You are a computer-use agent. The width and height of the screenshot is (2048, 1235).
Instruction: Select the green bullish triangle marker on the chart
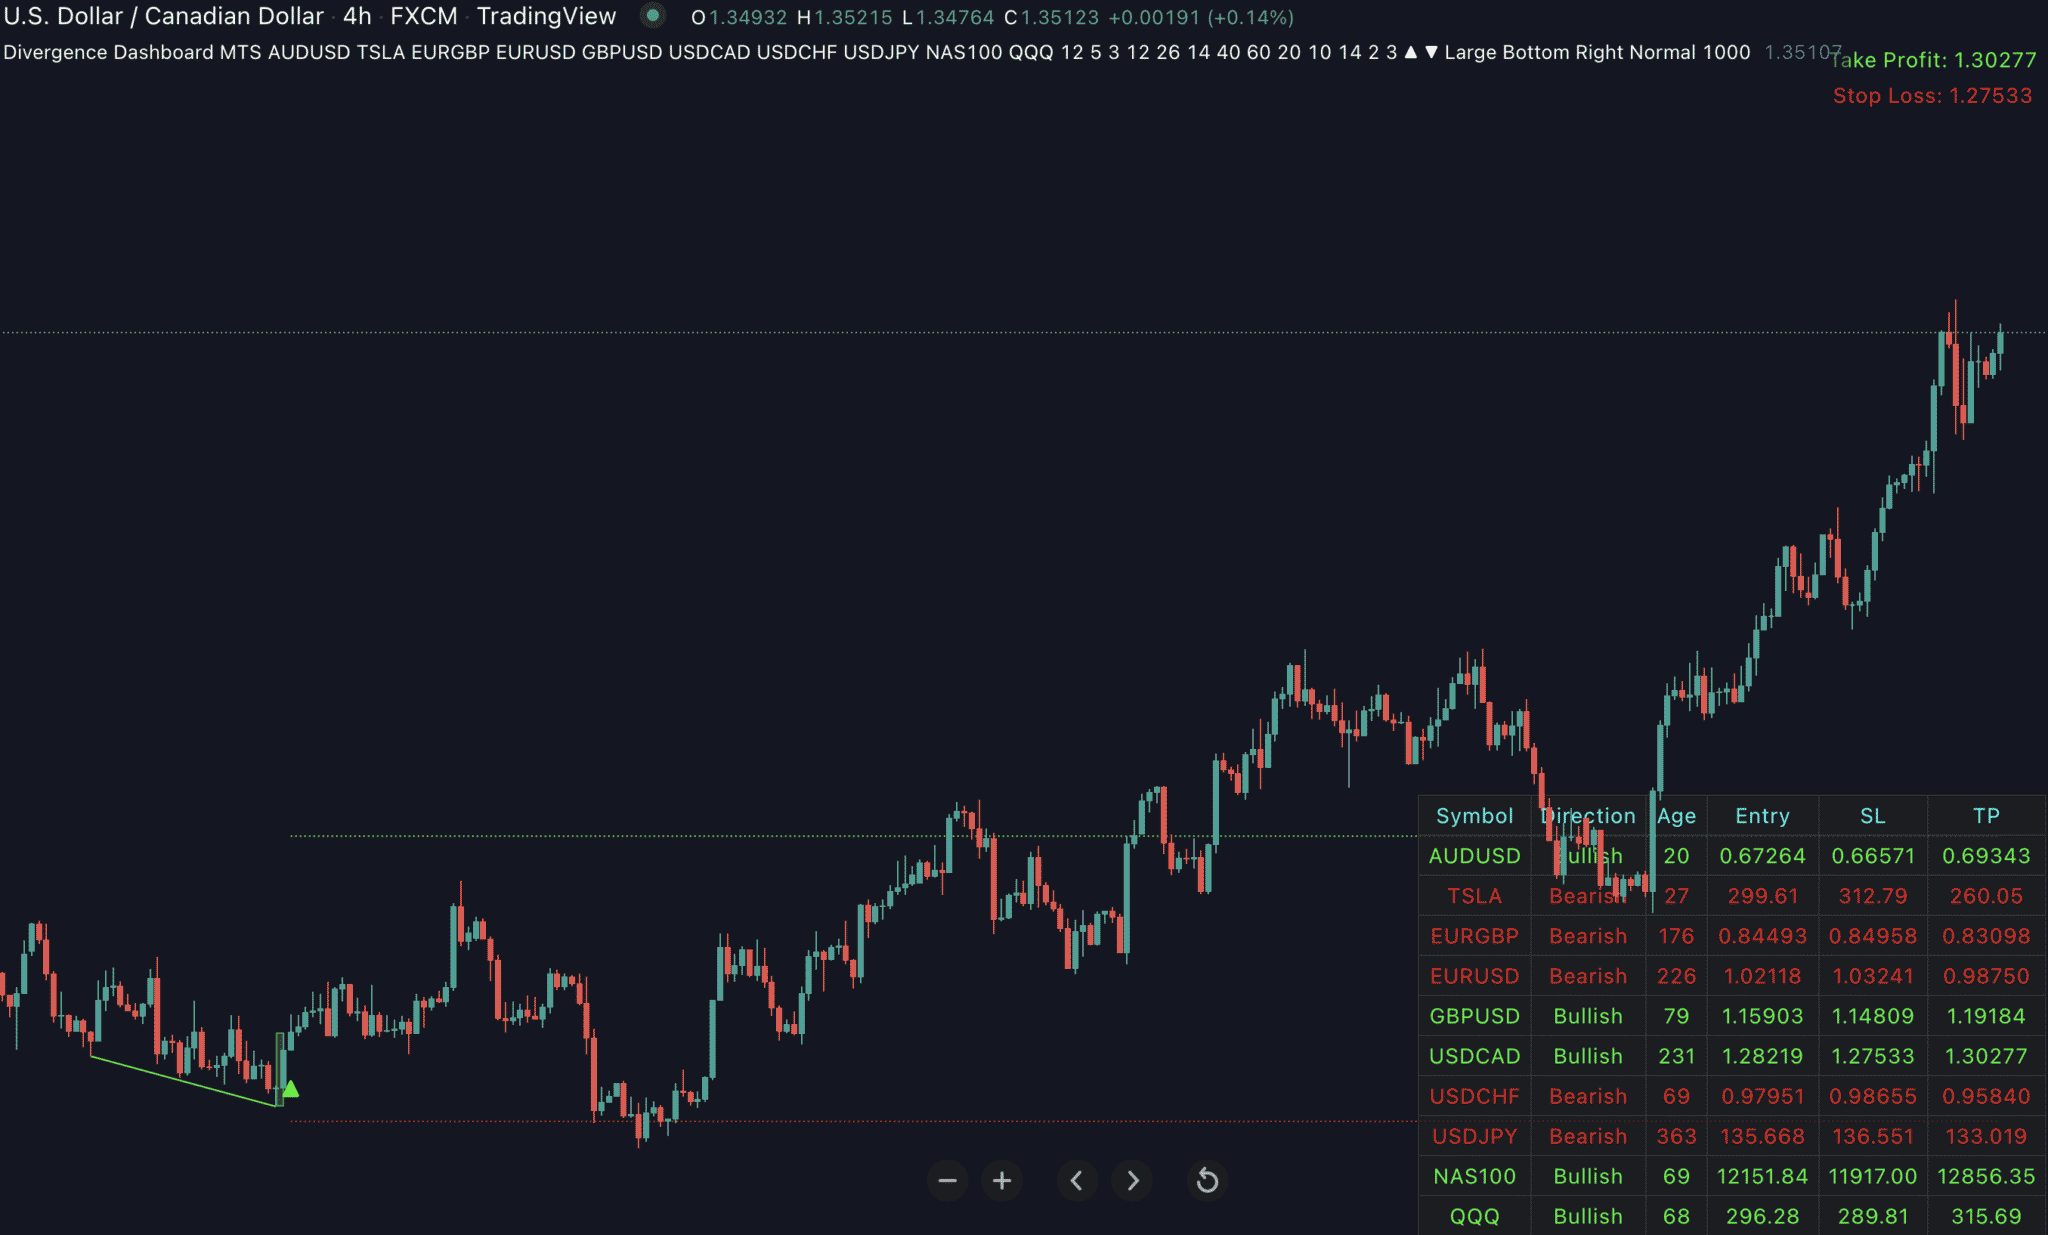pos(291,1087)
